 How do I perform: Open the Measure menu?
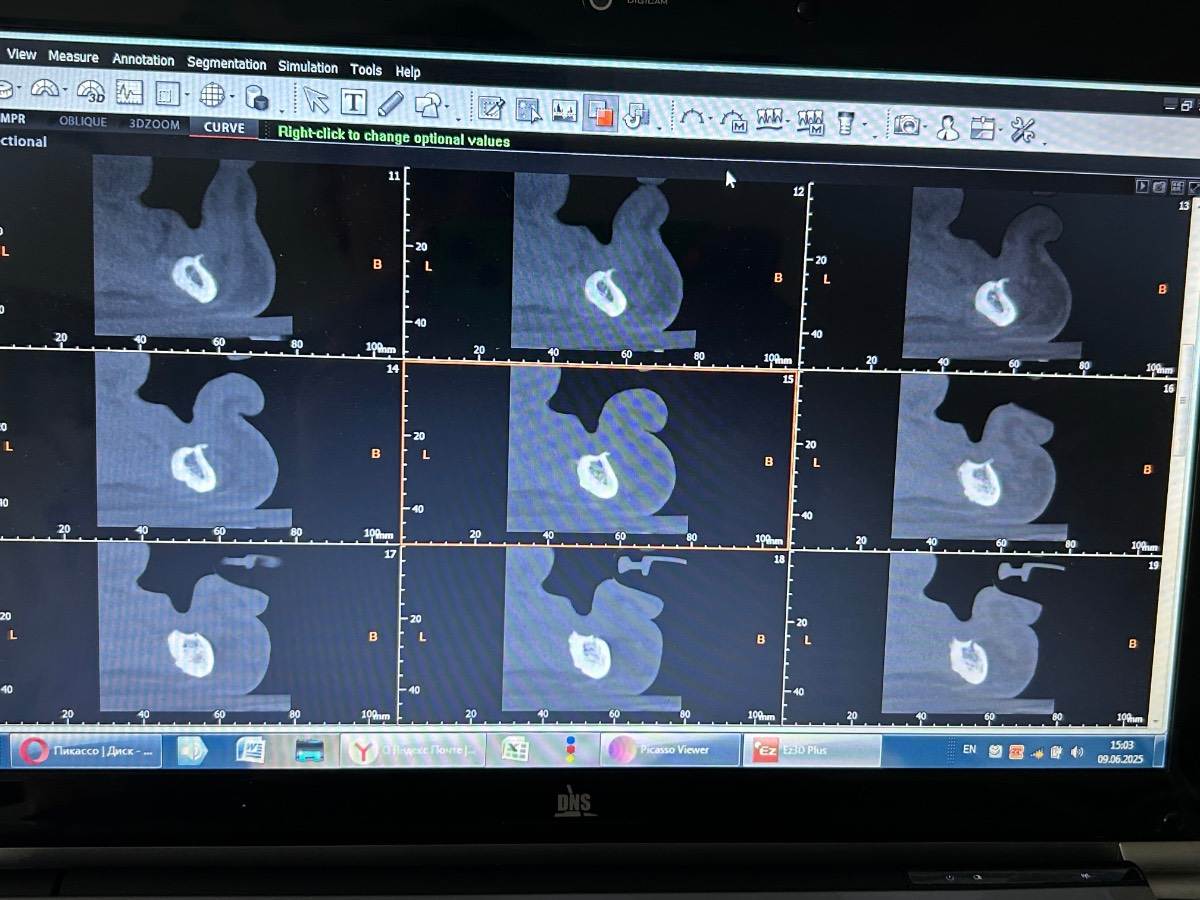click(73, 57)
